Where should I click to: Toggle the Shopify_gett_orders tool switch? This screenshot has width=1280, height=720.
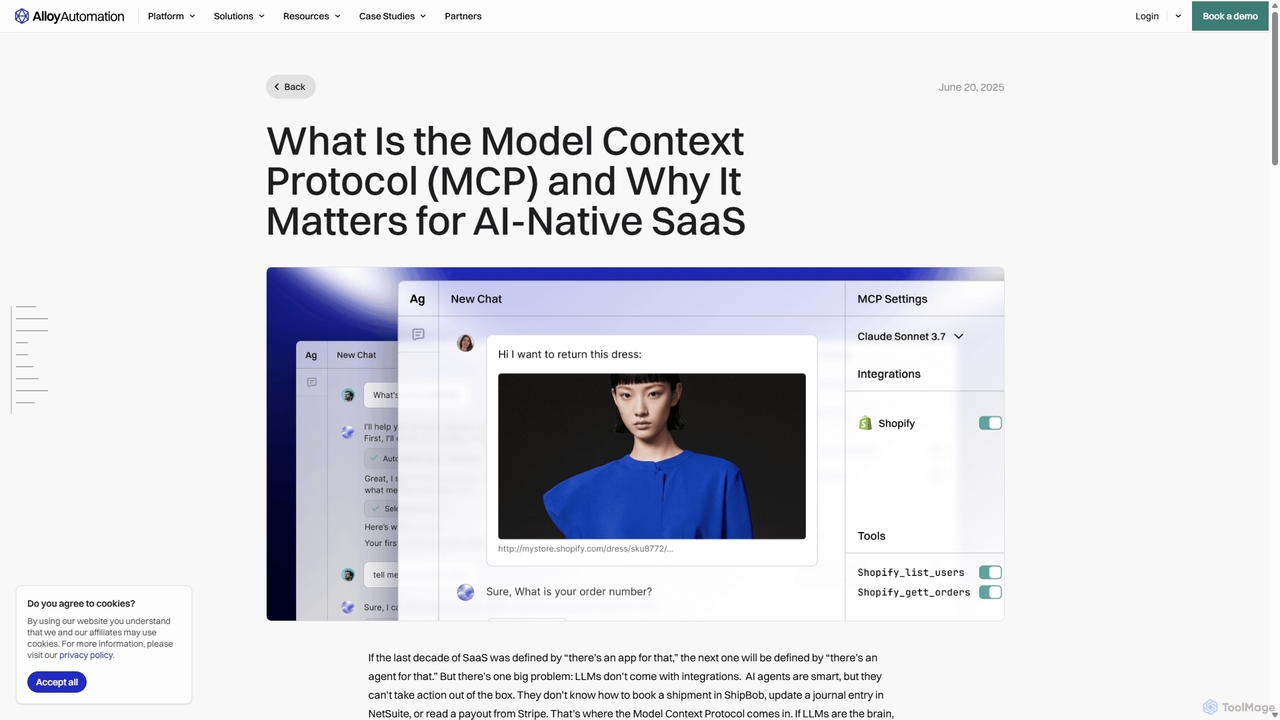pos(990,592)
